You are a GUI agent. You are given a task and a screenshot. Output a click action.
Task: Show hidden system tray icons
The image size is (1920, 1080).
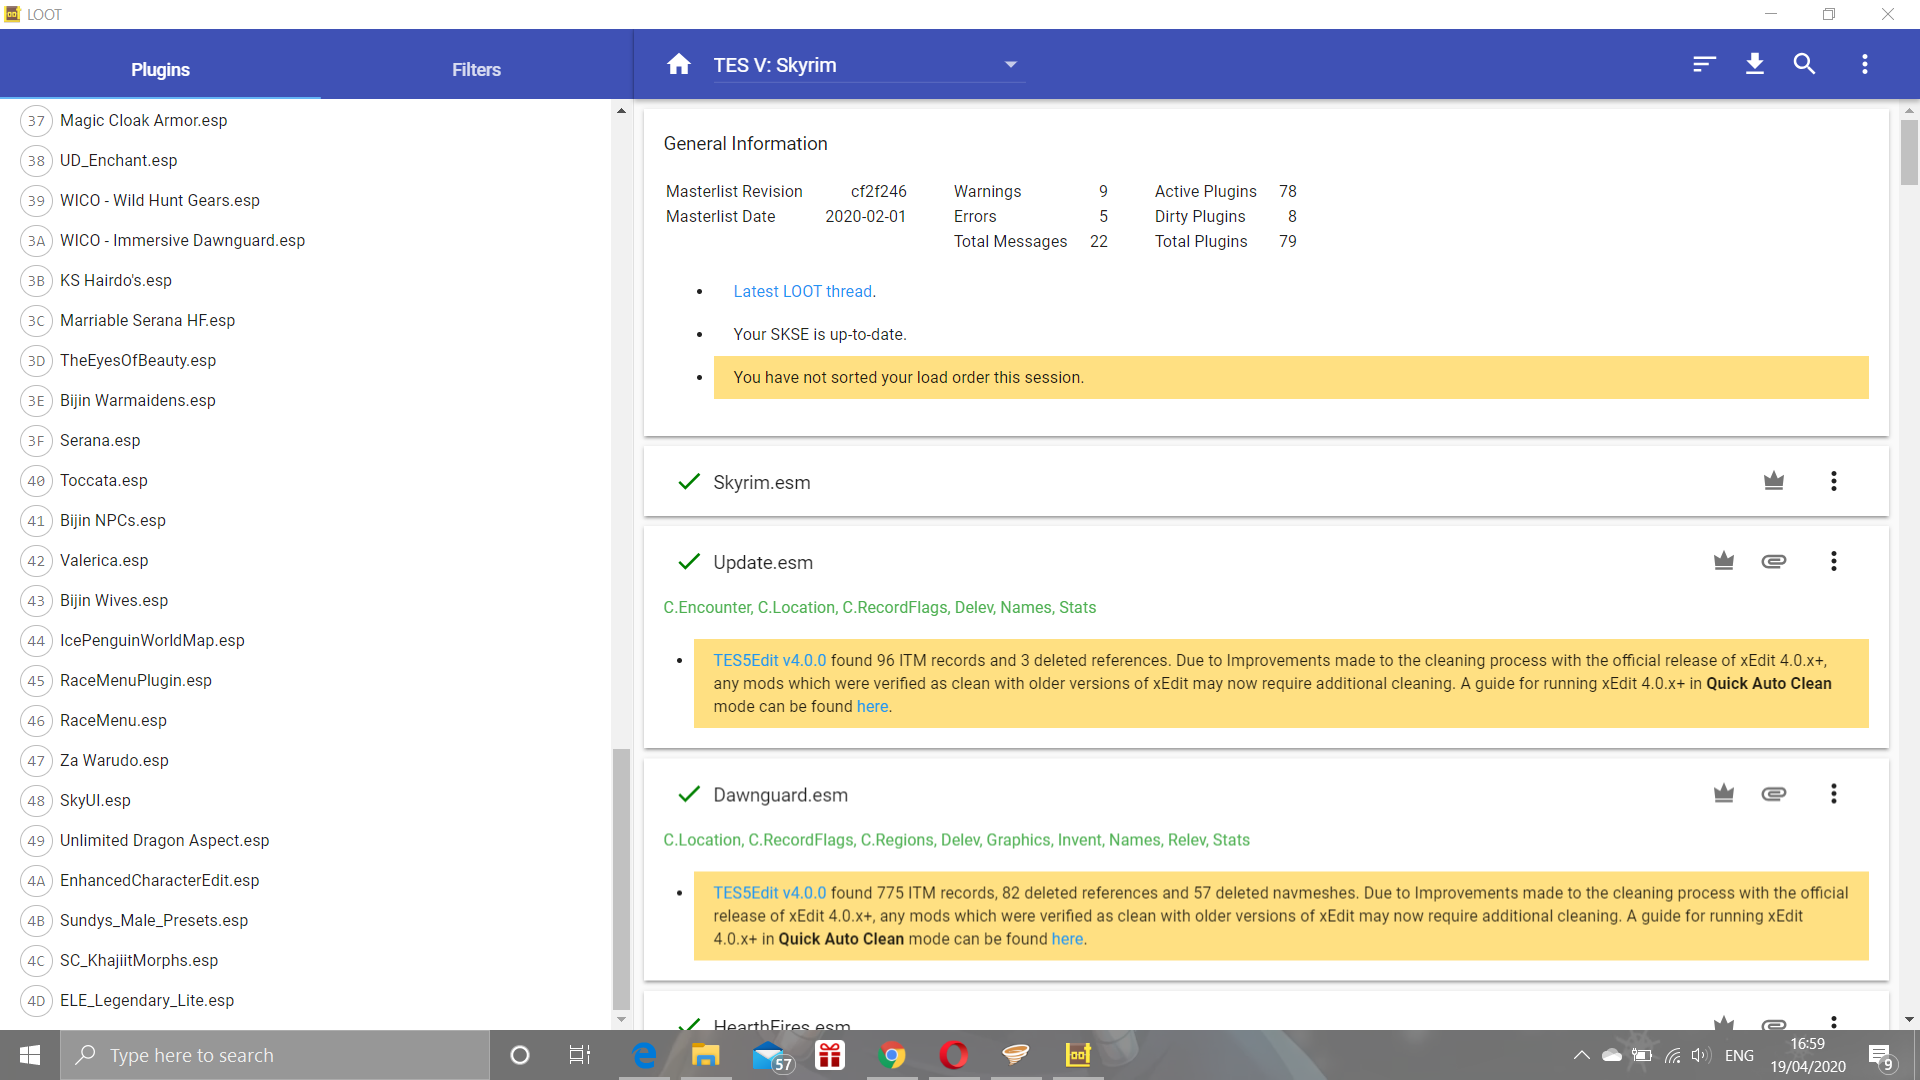(x=1581, y=1055)
